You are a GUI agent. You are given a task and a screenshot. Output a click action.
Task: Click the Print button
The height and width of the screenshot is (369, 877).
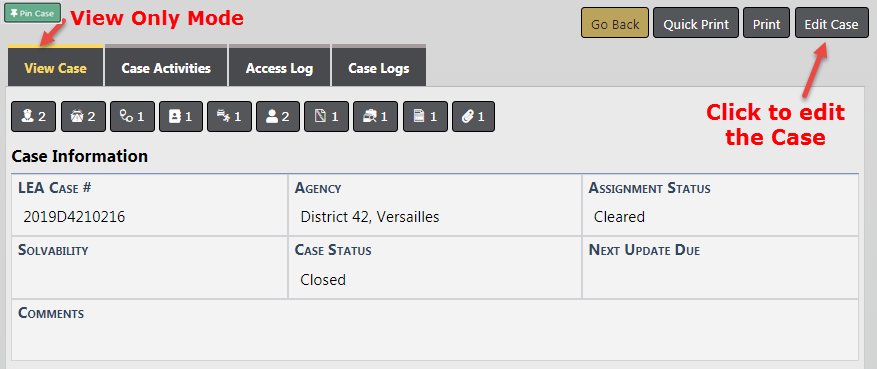pos(766,23)
